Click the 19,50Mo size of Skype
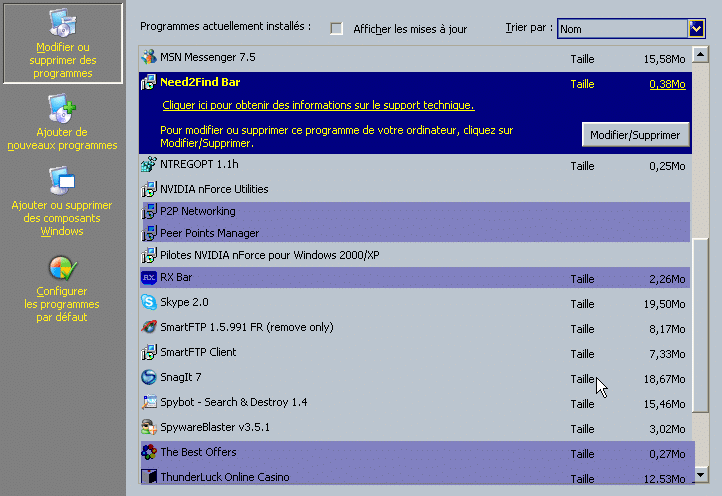The height and width of the screenshot is (496, 722). click(664, 304)
